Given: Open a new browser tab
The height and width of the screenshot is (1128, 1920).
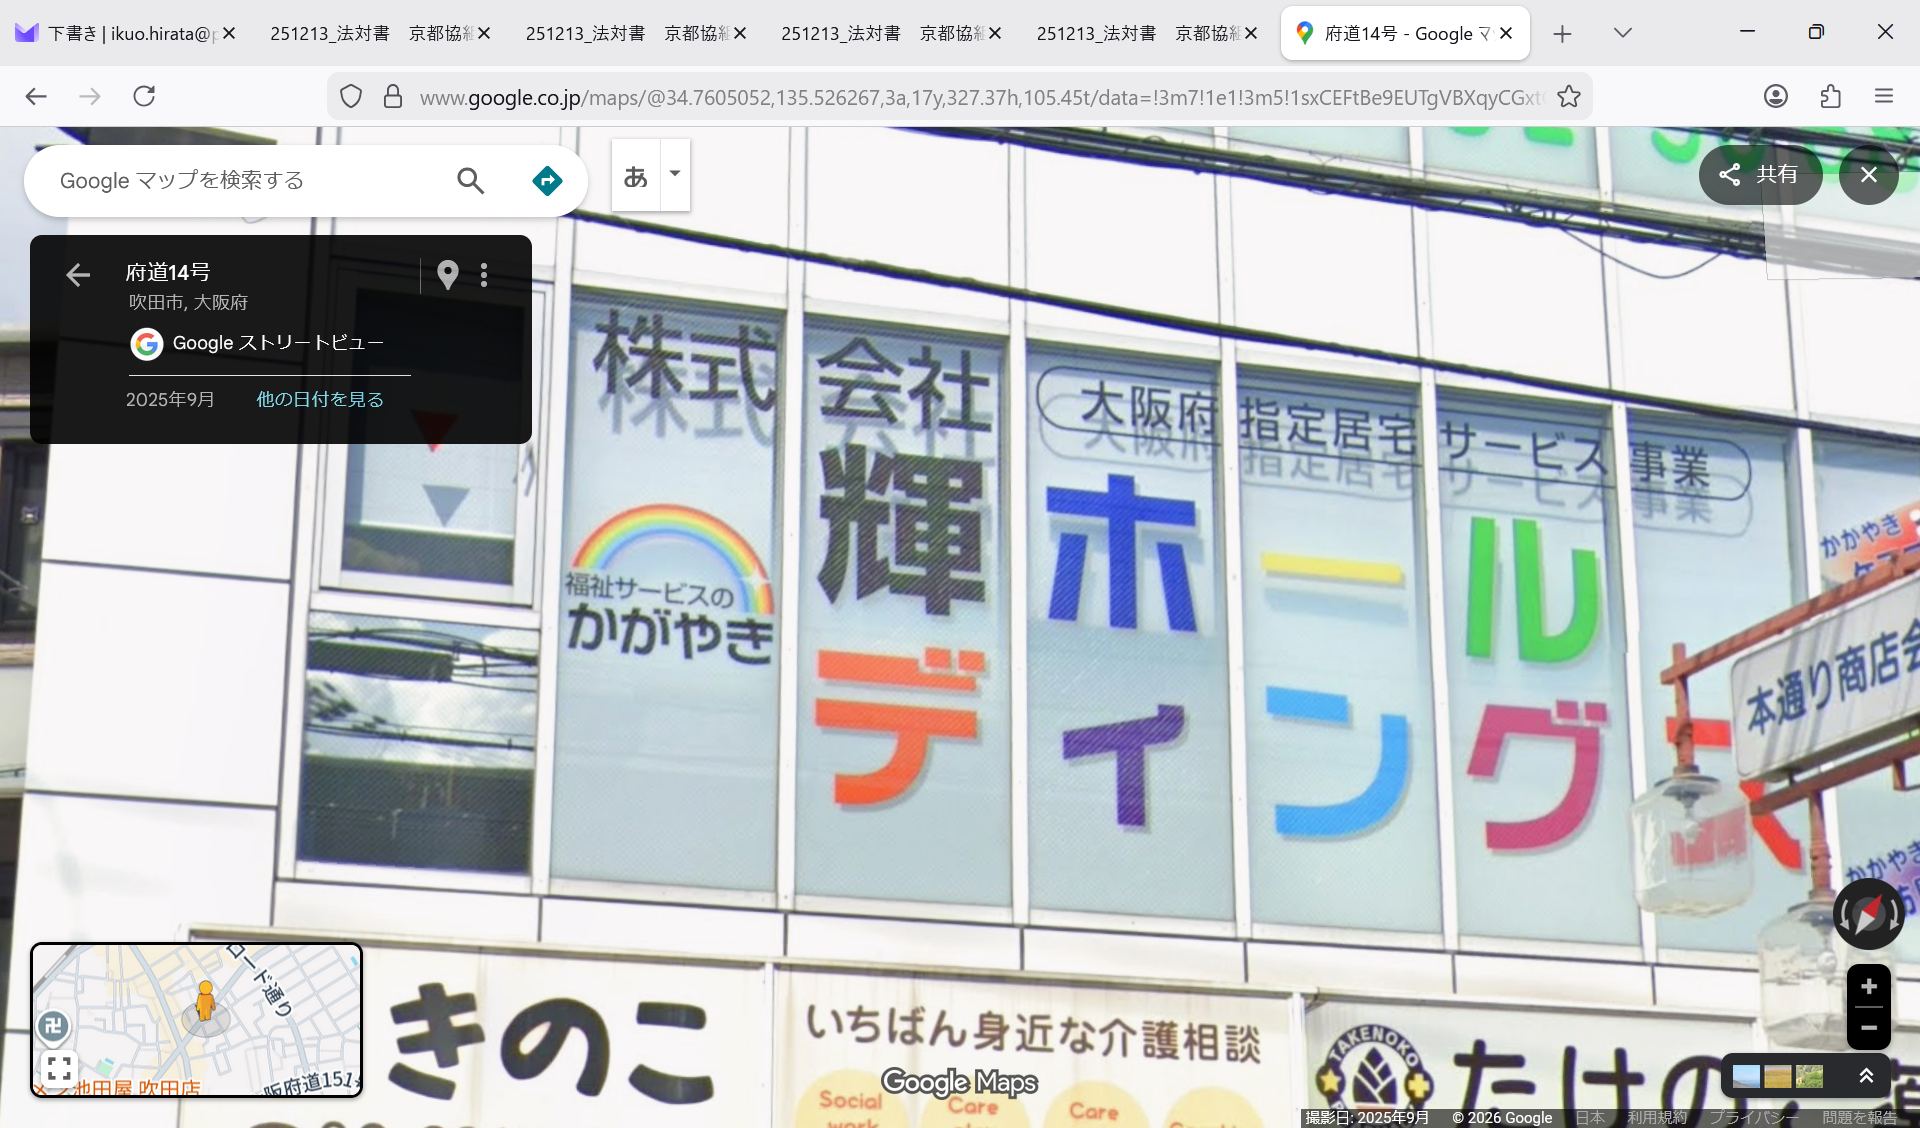Looking at the screenshot, I should [x=1562, y=34].
